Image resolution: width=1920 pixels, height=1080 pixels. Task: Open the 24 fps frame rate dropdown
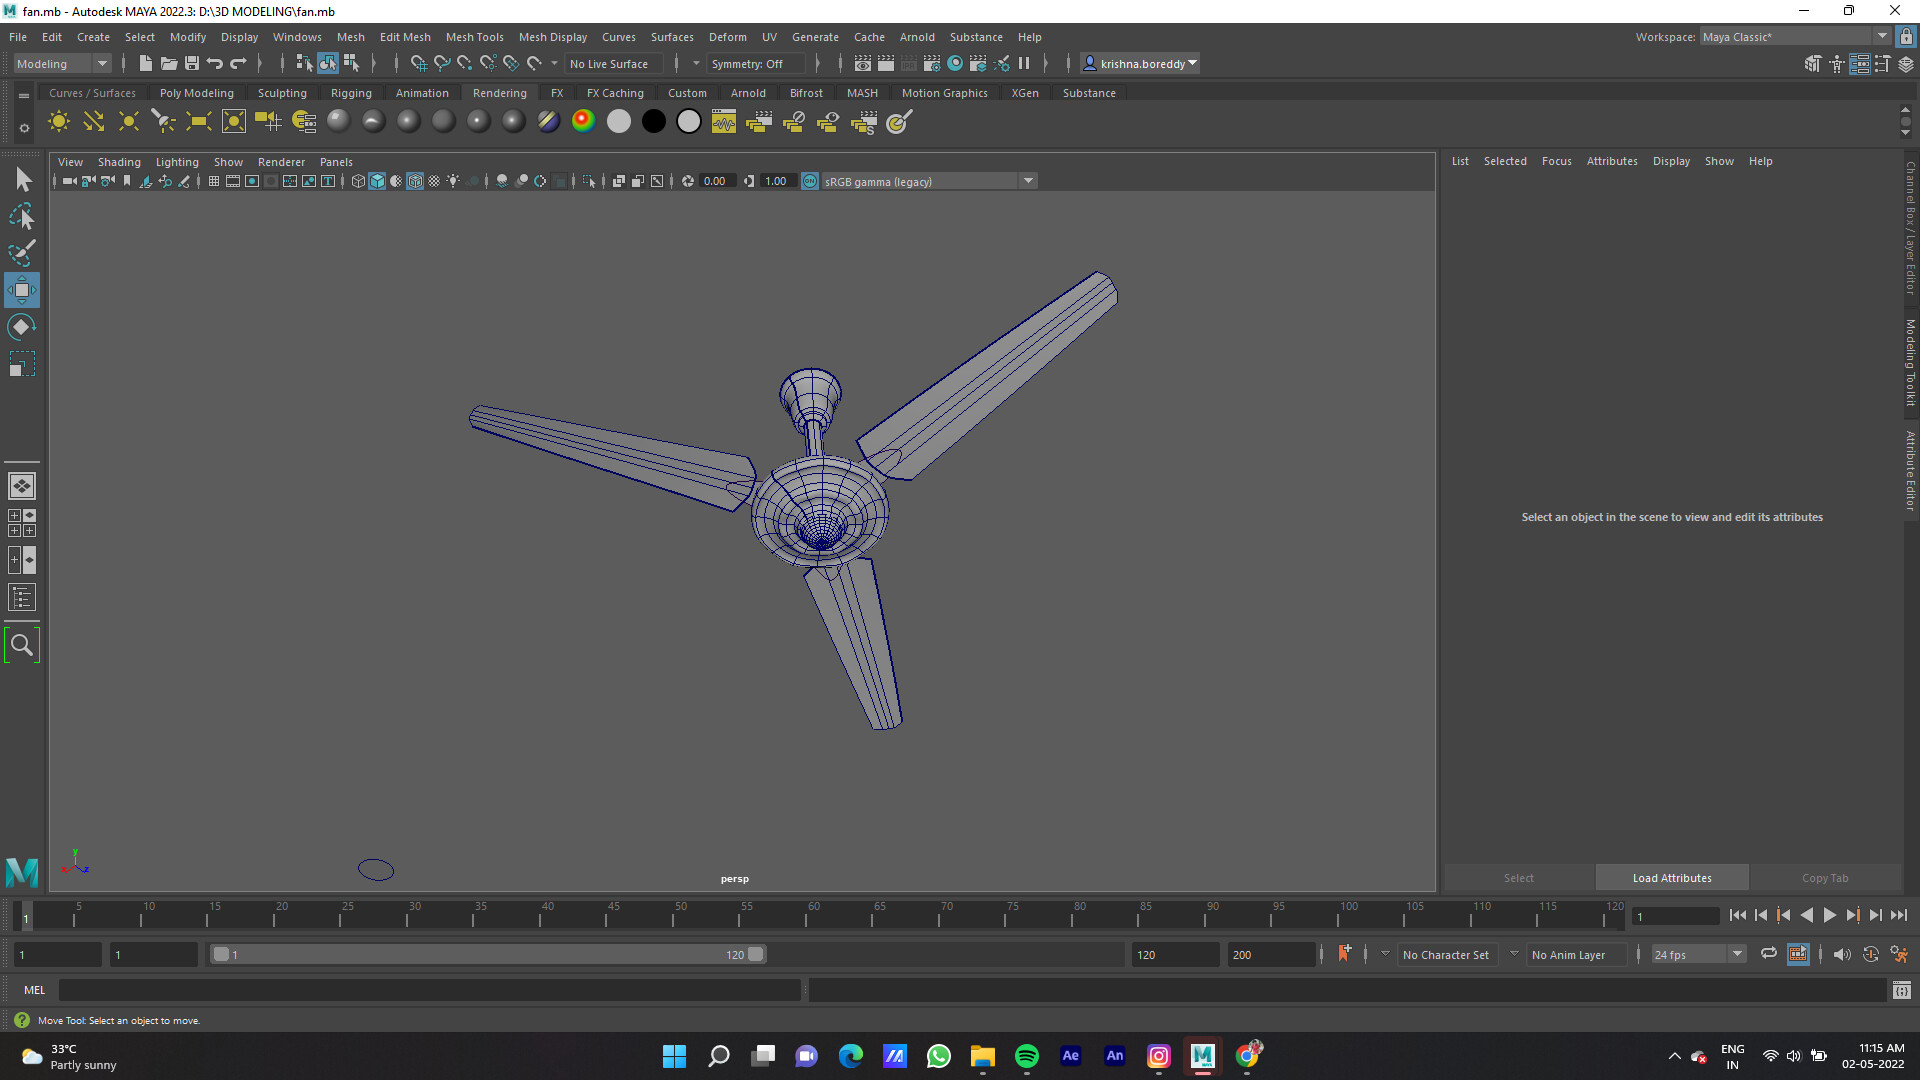[x=1737, y=954]
